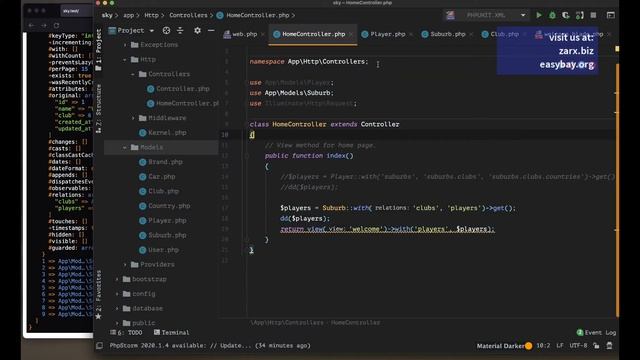Expand the Providers folder
The height and width of the screenshot is (360, 640).
[125, 264]
